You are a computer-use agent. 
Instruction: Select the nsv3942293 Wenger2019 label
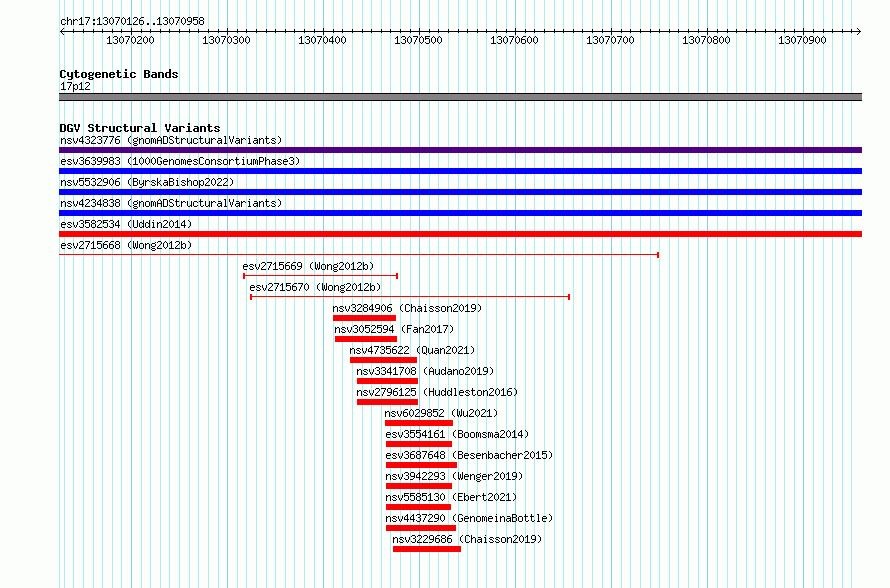[454, 476]
